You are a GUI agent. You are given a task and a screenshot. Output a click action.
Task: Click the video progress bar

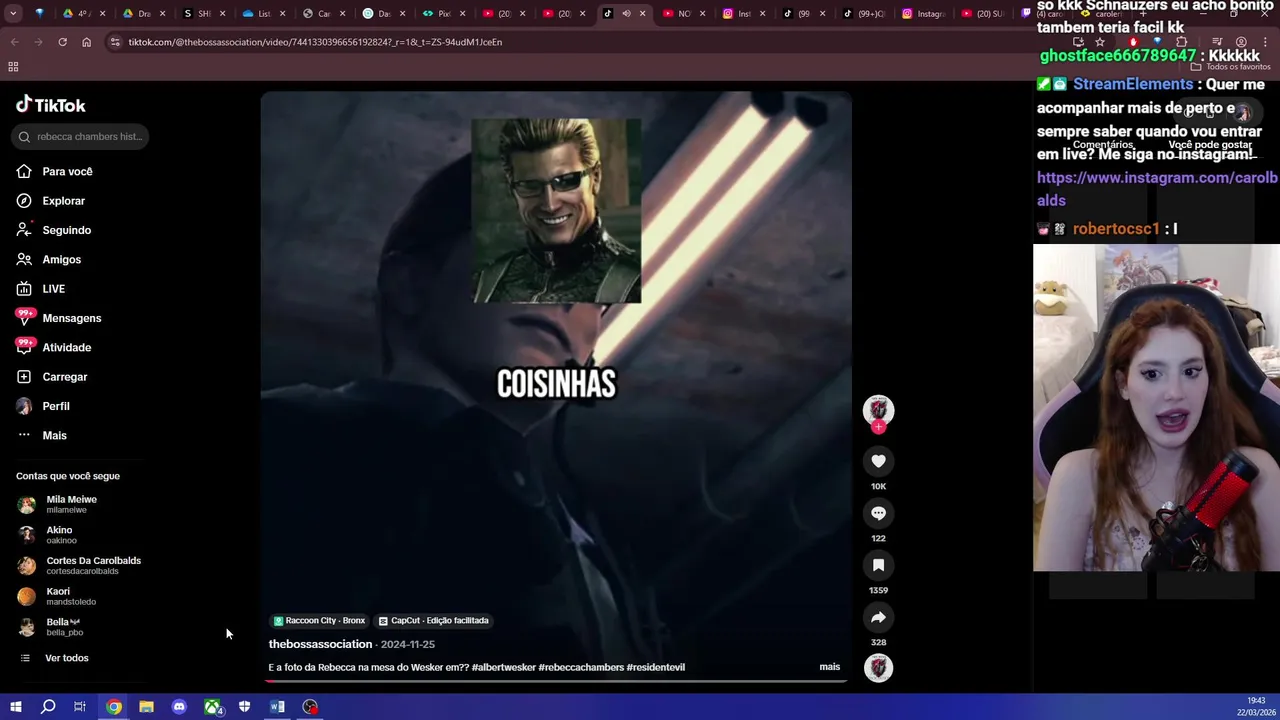click(x=556, y=681)
